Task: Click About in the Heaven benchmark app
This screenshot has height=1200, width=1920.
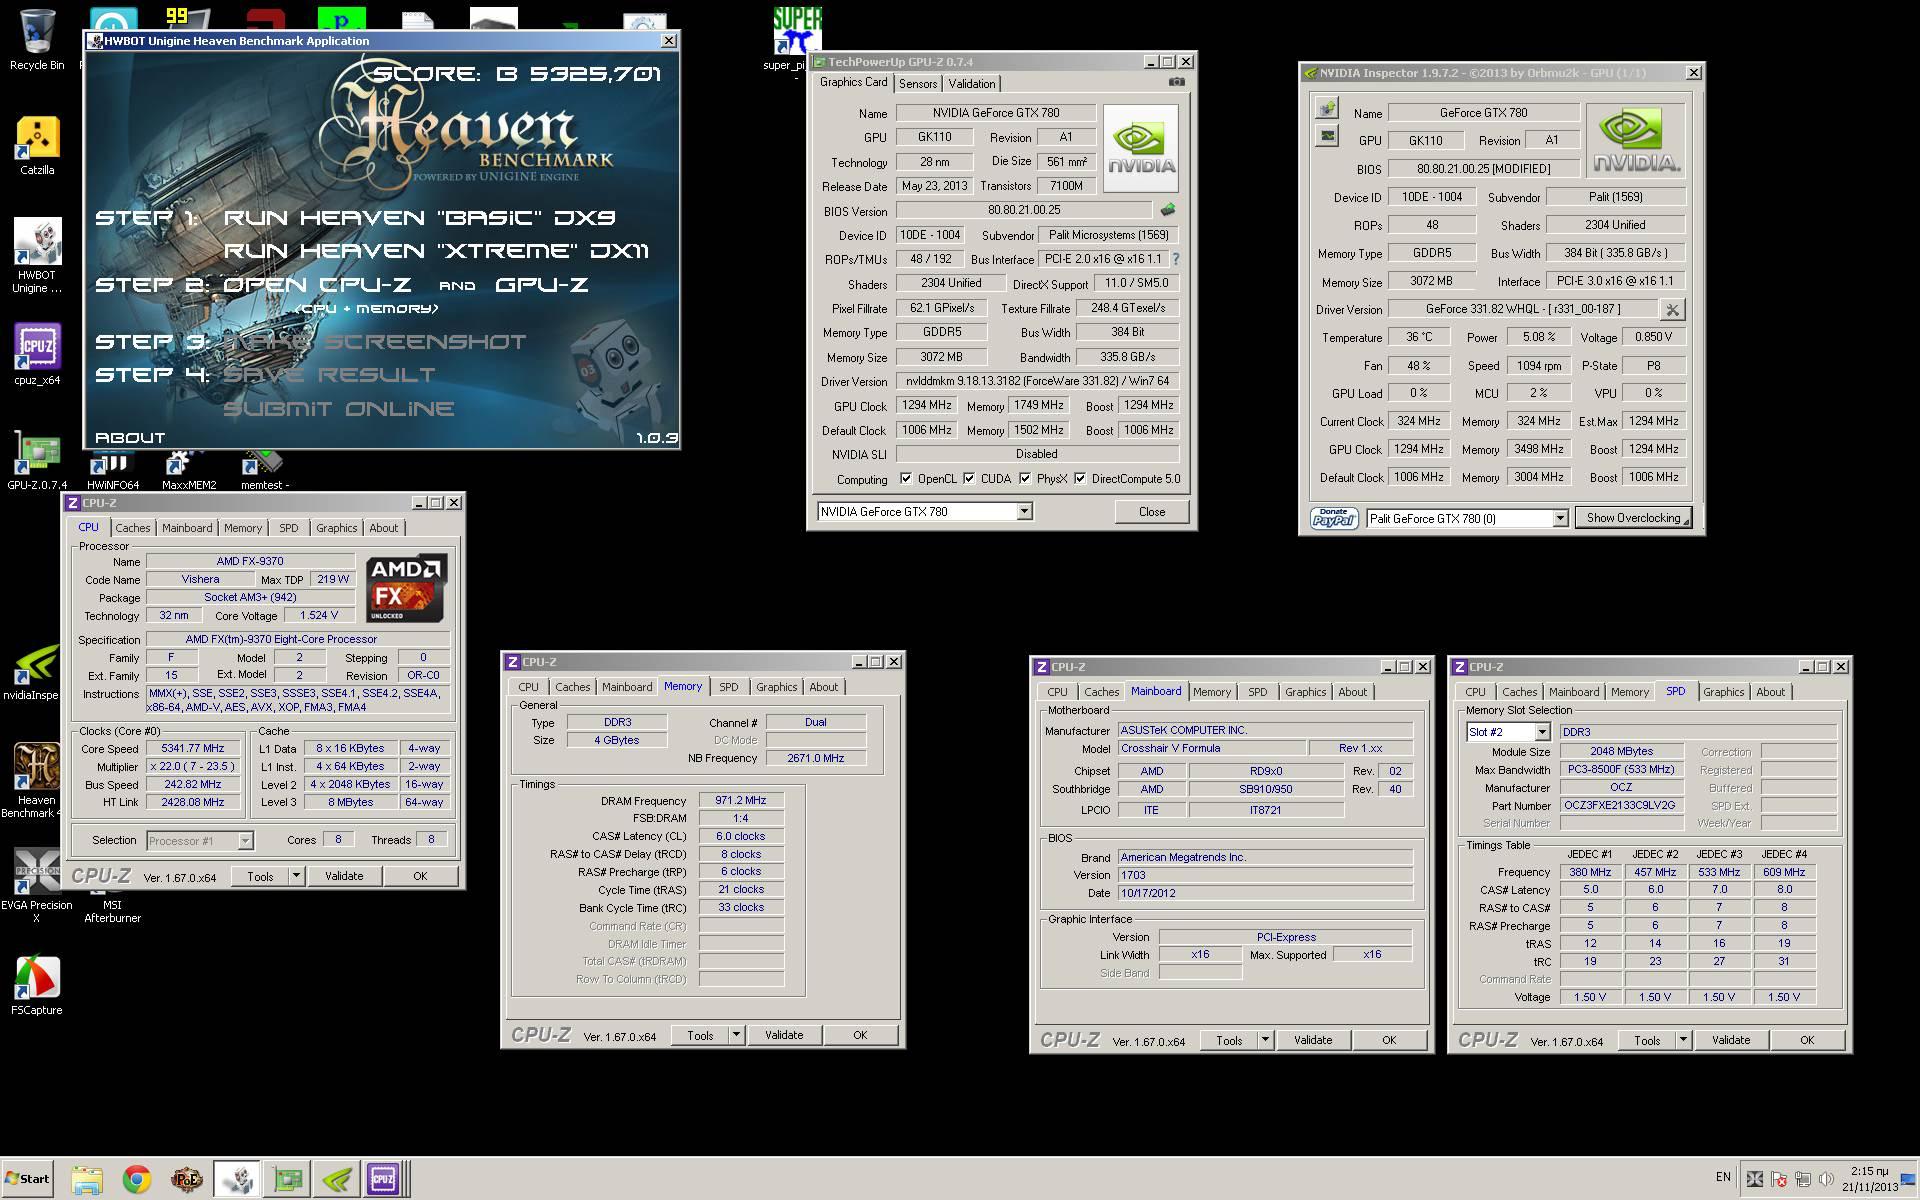Action: click(130, 438)
